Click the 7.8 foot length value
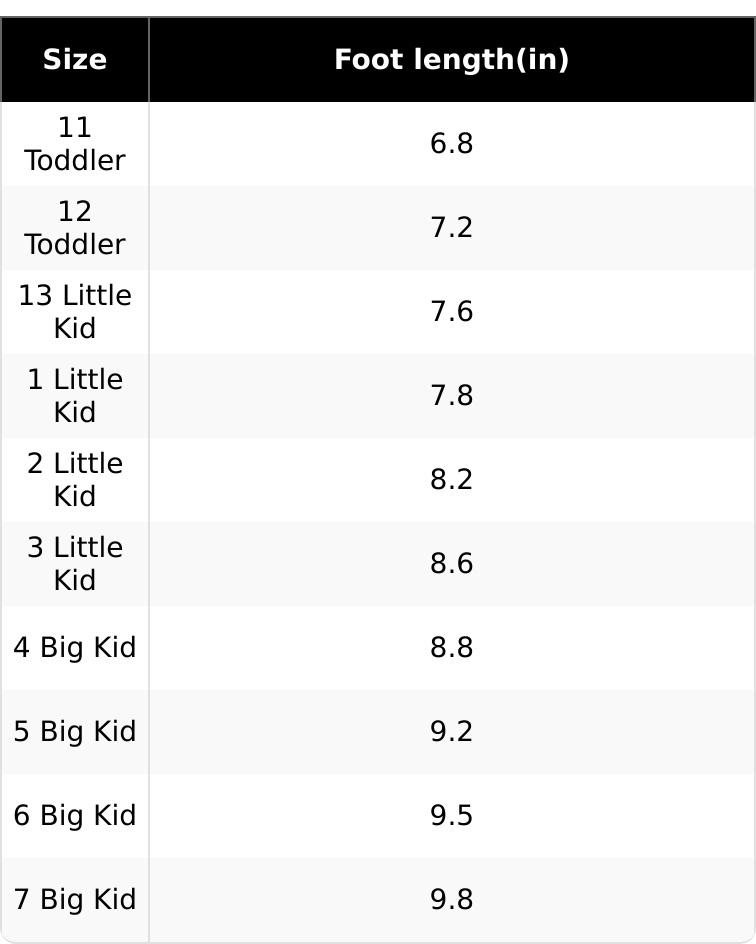756x944 pixels. 451,396
